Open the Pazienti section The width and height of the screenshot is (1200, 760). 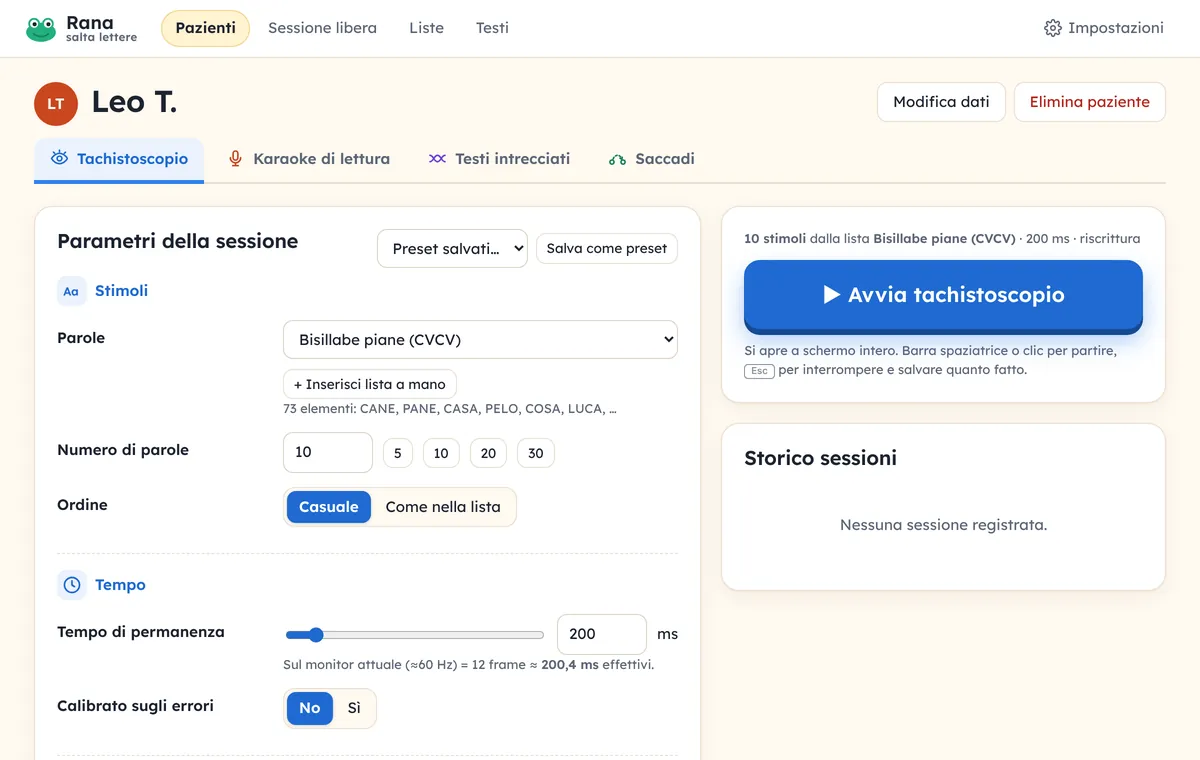point(205,28)
